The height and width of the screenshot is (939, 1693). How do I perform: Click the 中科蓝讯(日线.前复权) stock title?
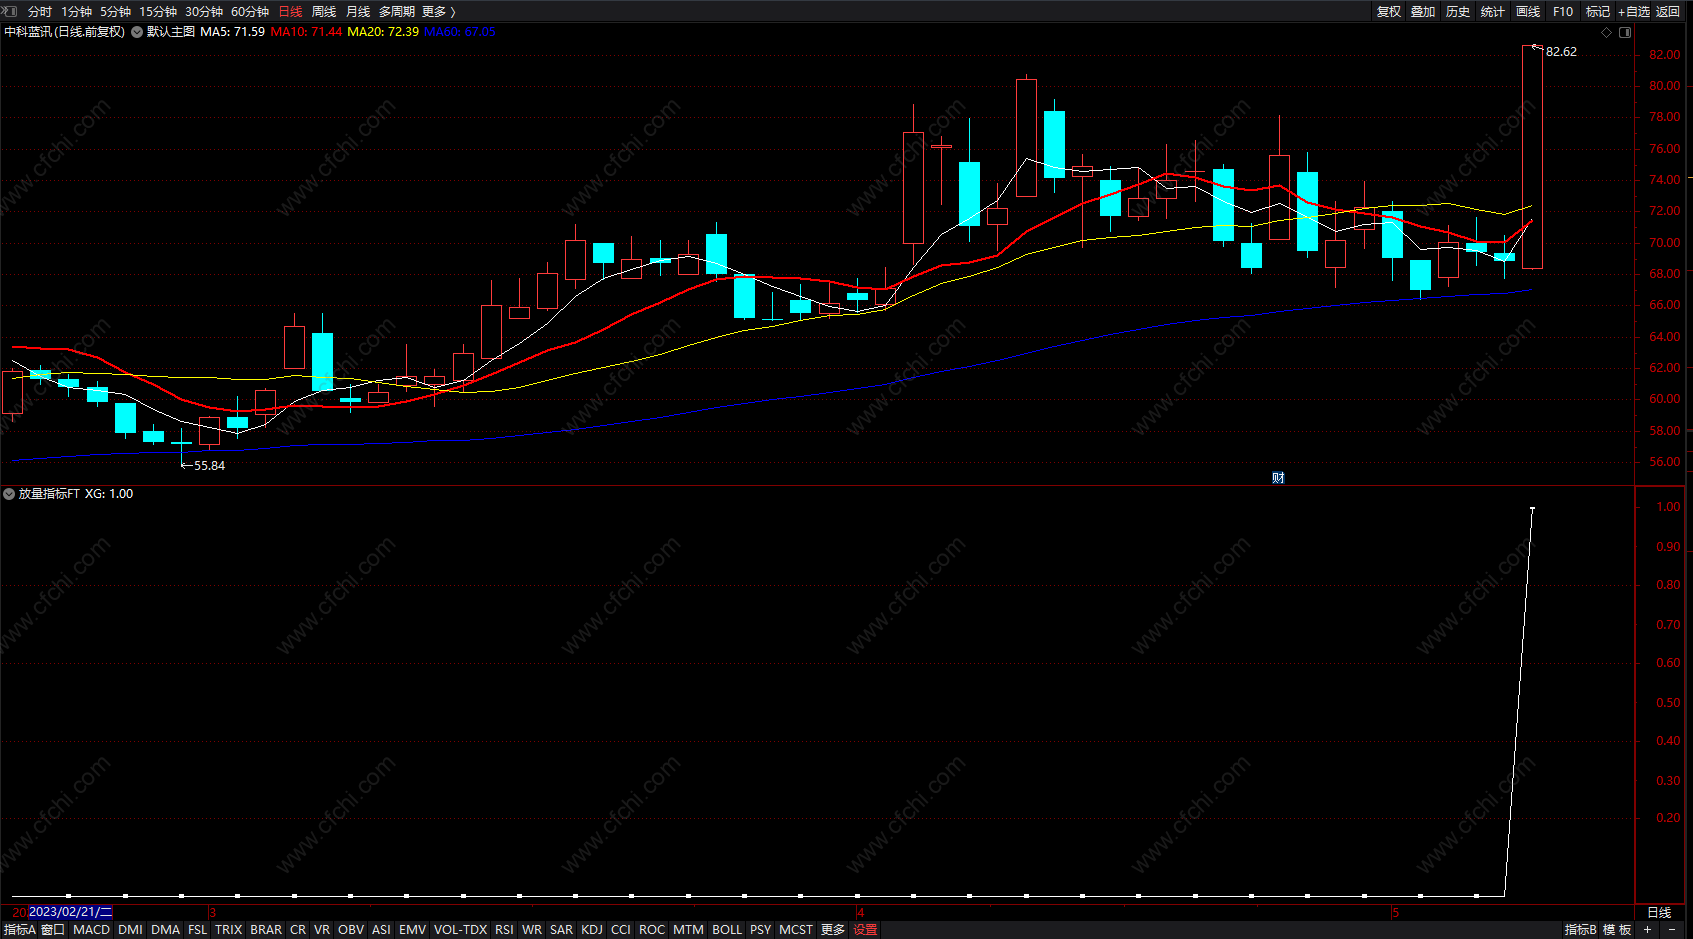[65, 32]
